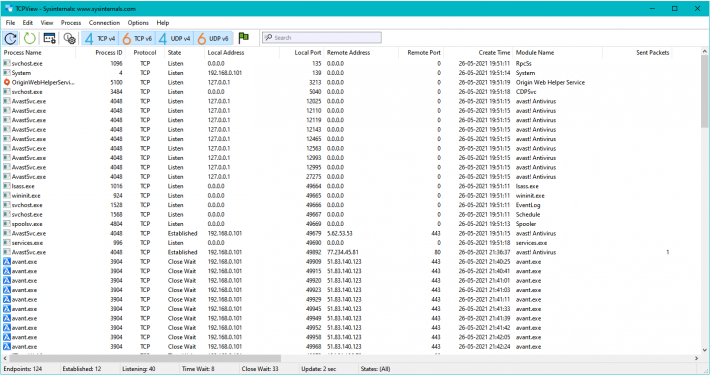This screenshot has width=710, height=375.
Task: Open the Process menu
Action: [71, 23]
